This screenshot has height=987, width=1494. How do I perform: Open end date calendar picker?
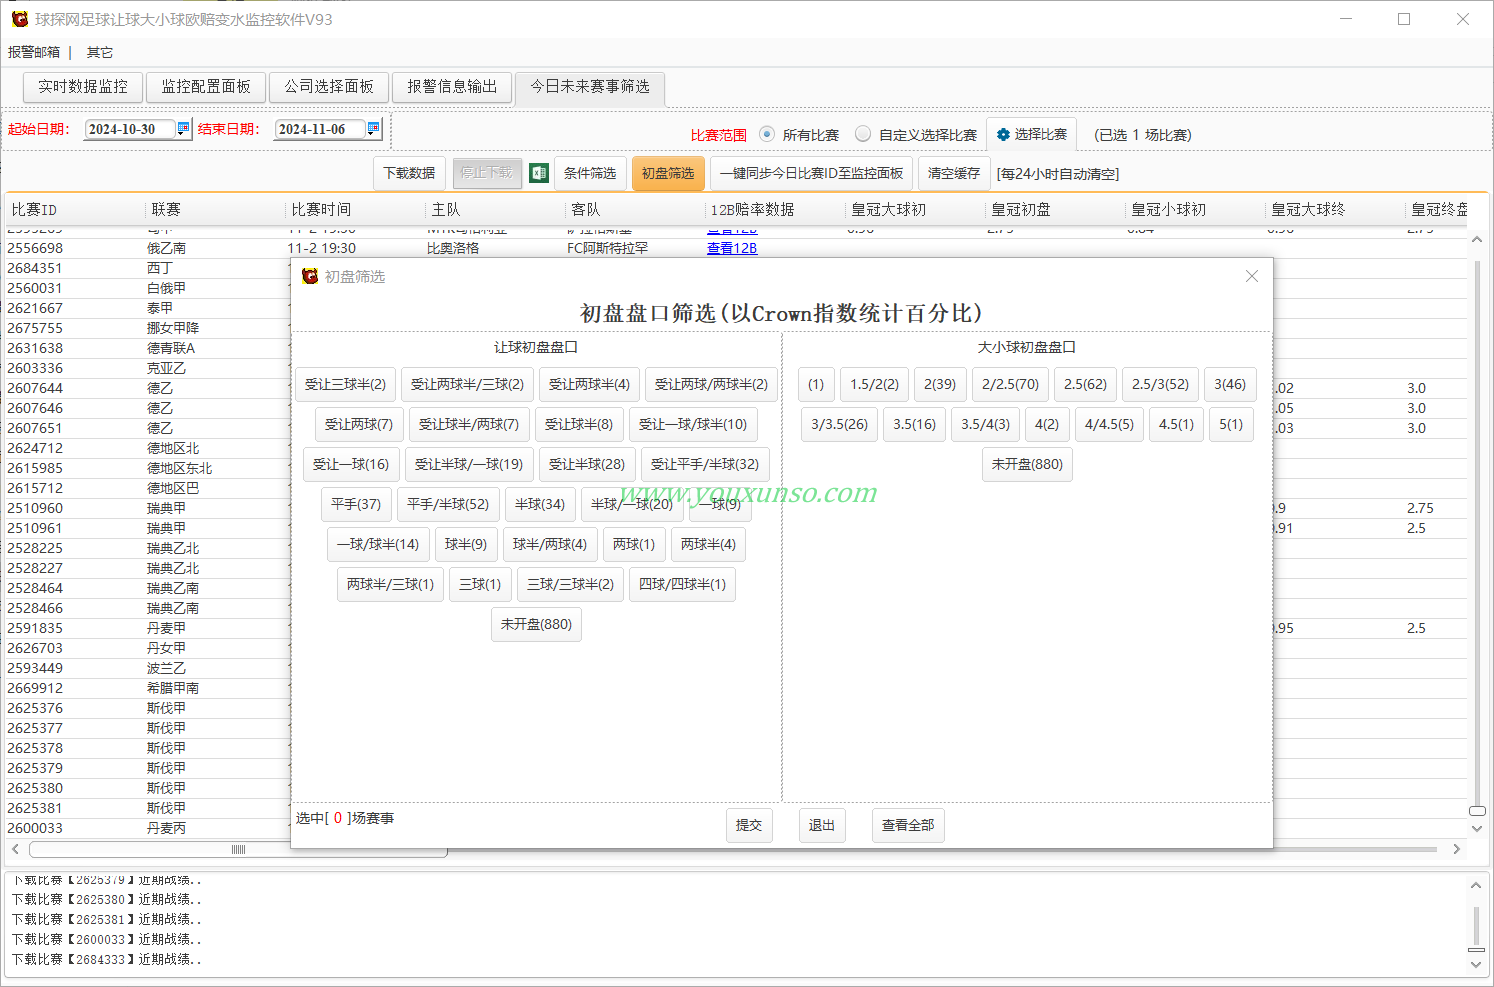click(373, 128)
